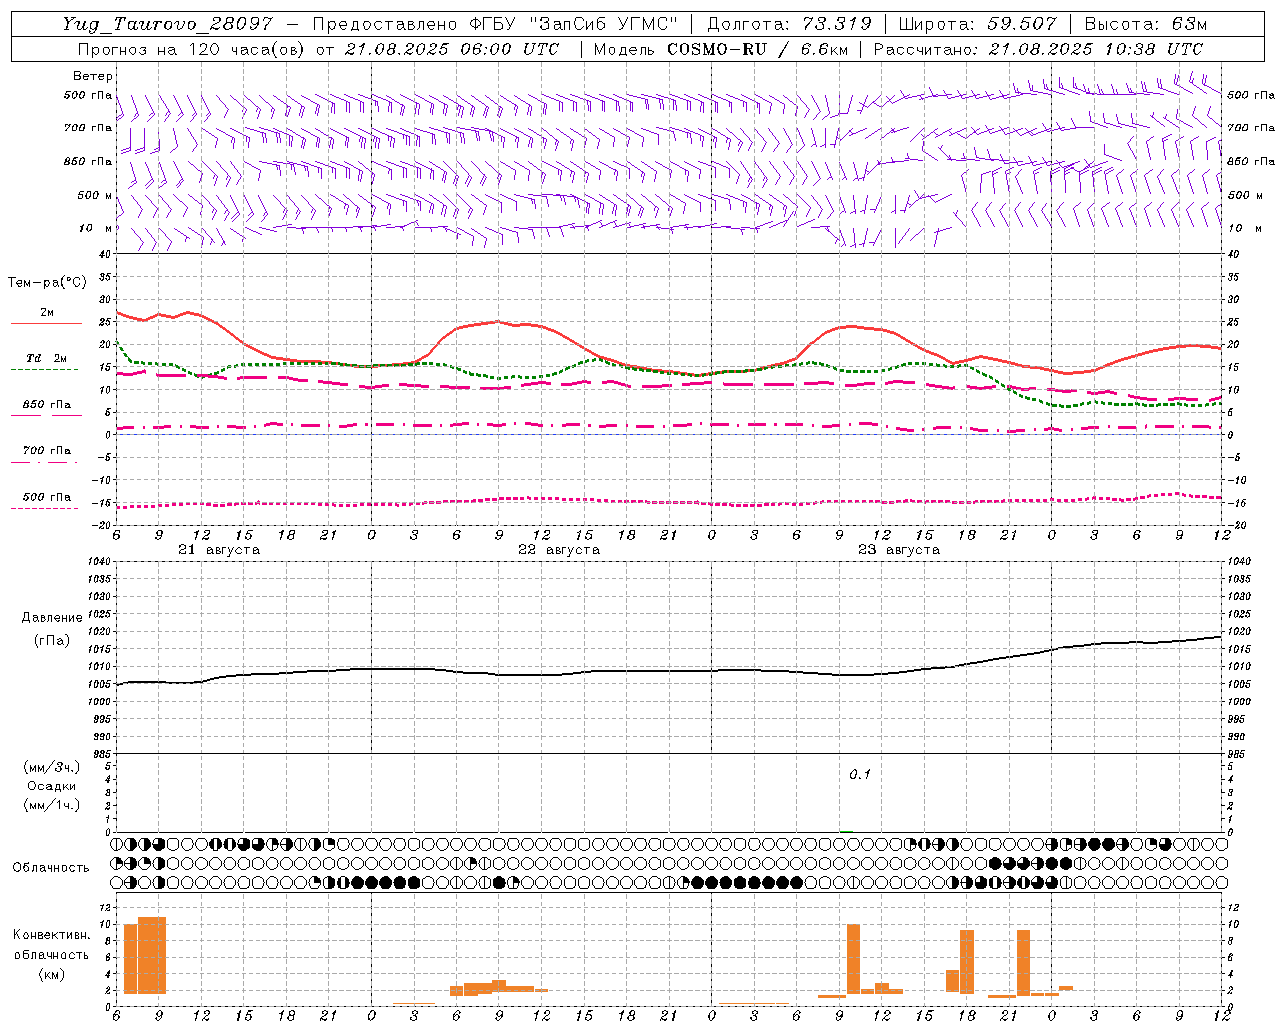
Task: Click the Высота: 63м label
Action: pyautogui.click(x=1145, y=24)
